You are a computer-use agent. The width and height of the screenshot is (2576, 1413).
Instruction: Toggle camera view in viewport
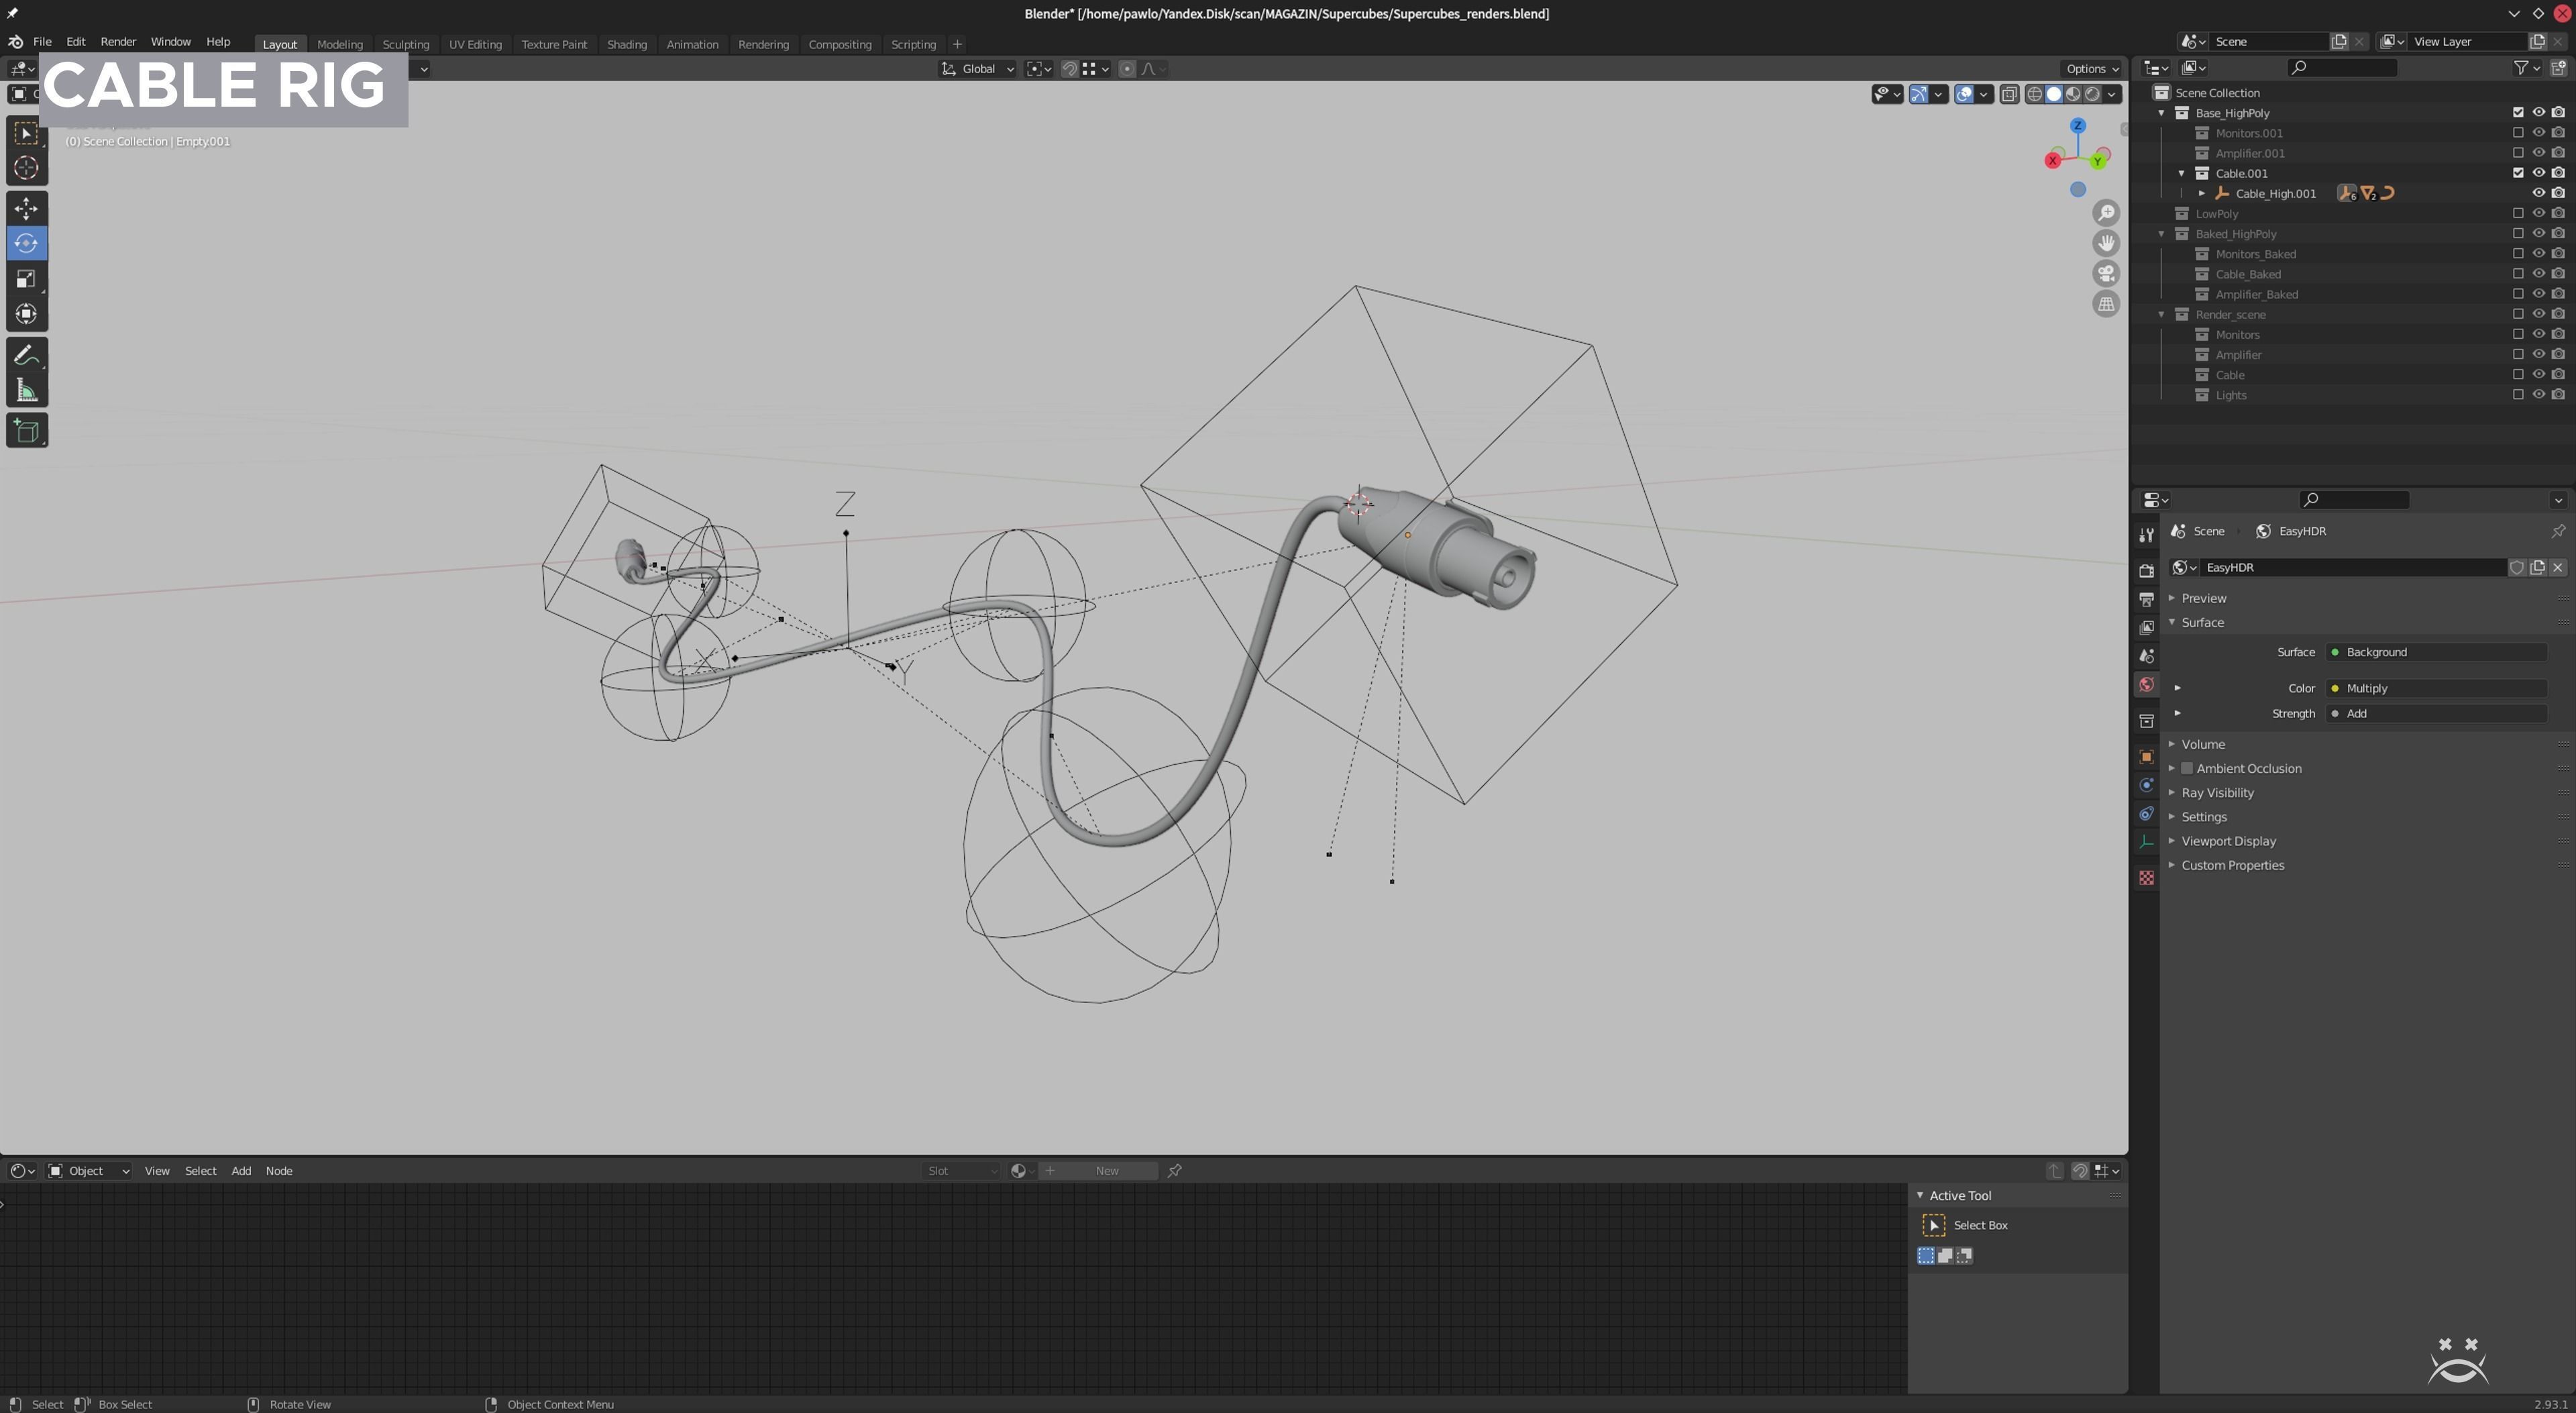2106,274
